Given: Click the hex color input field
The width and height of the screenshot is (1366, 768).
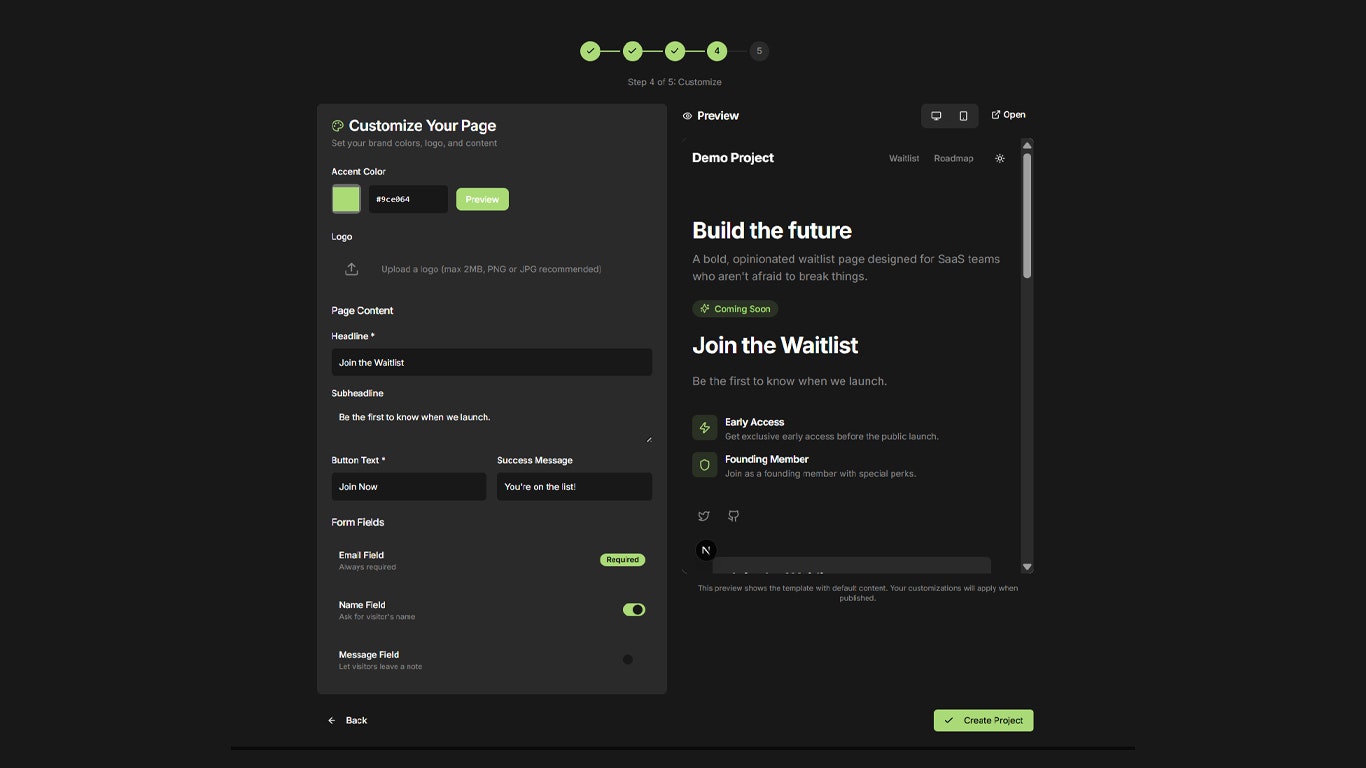Looking at the screenshot, I should pyautogui.click(x=408, y=198).
